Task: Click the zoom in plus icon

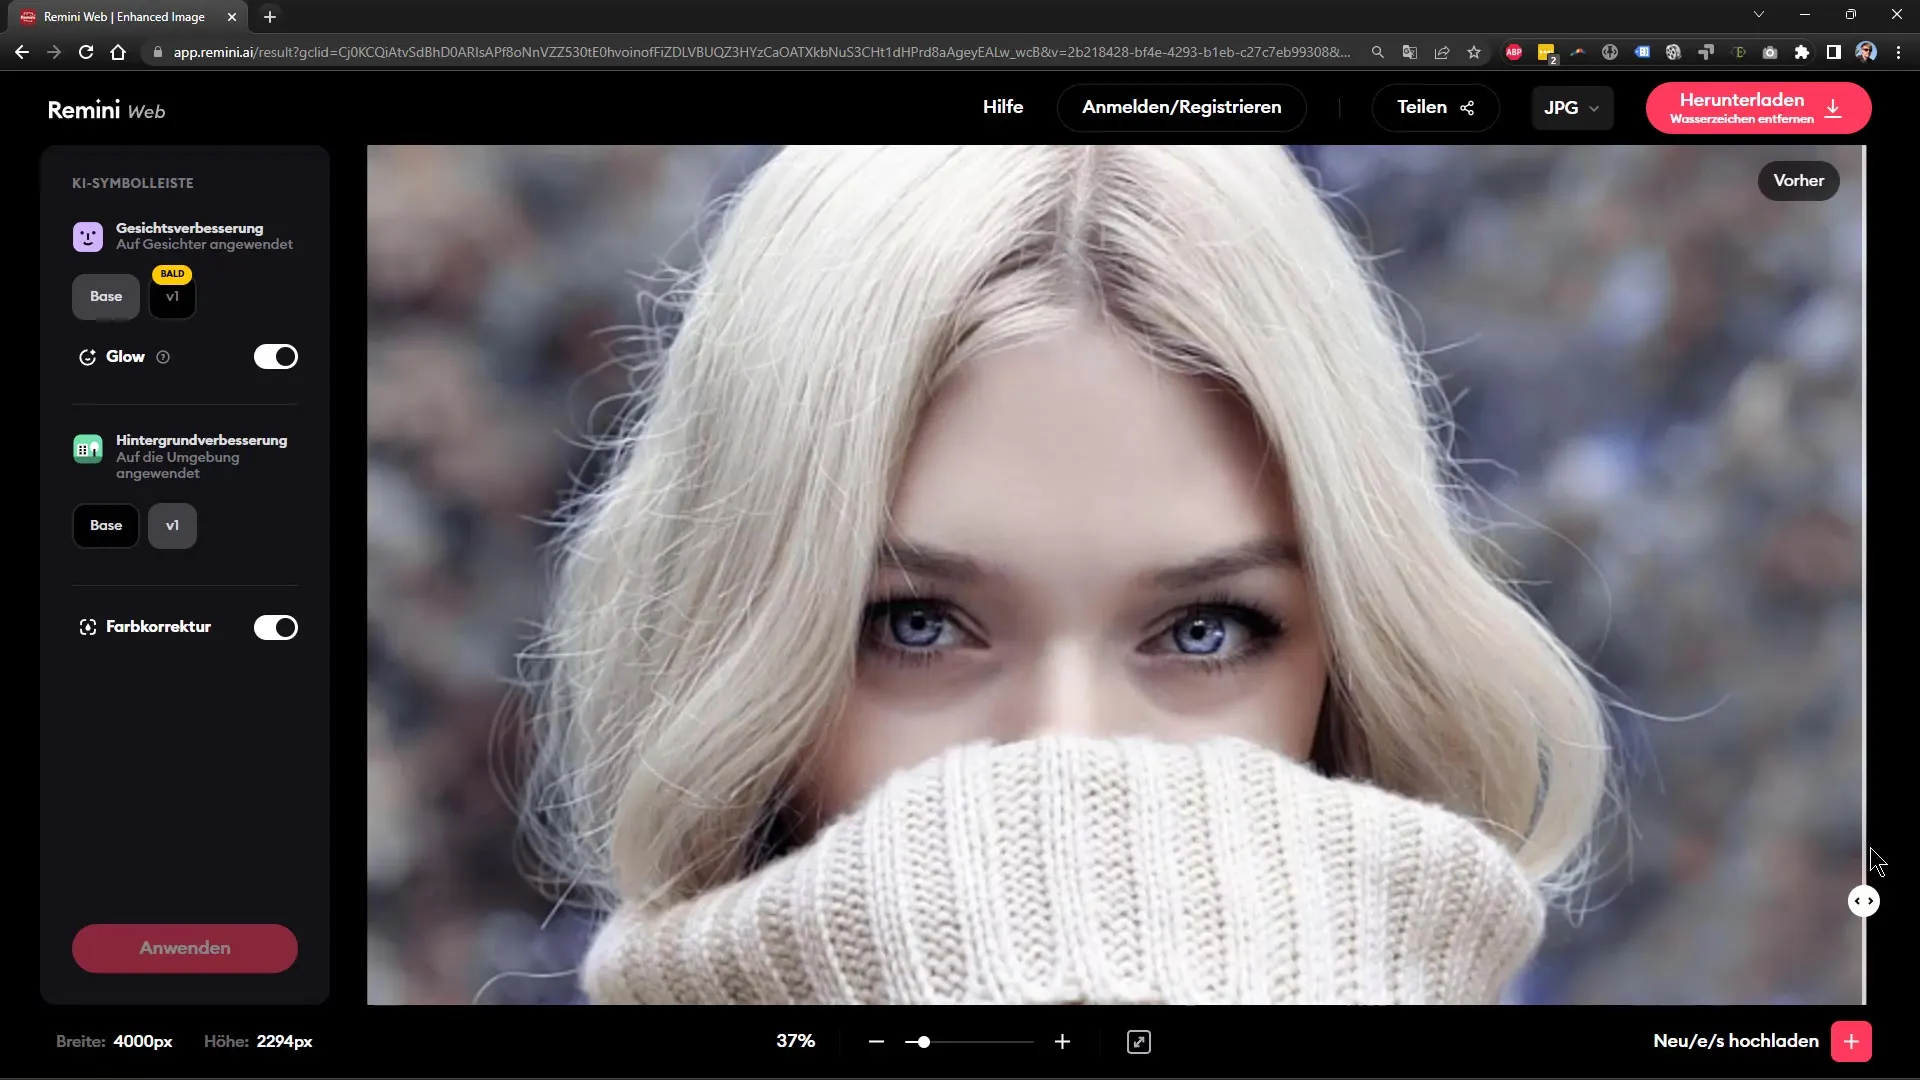Action: (1063, 1042)
